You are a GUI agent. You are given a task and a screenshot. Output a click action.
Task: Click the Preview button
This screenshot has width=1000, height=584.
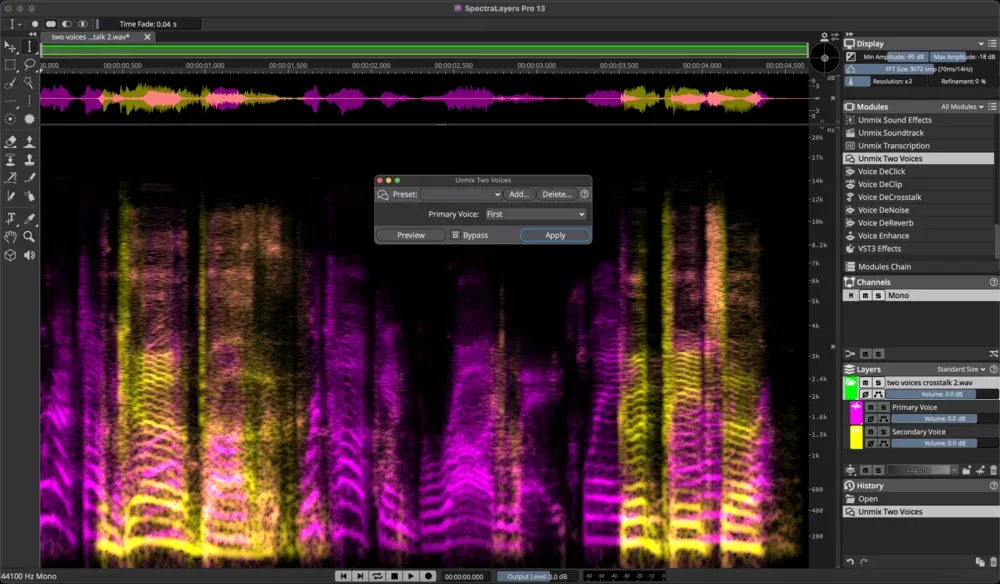(x=411, y=235)
